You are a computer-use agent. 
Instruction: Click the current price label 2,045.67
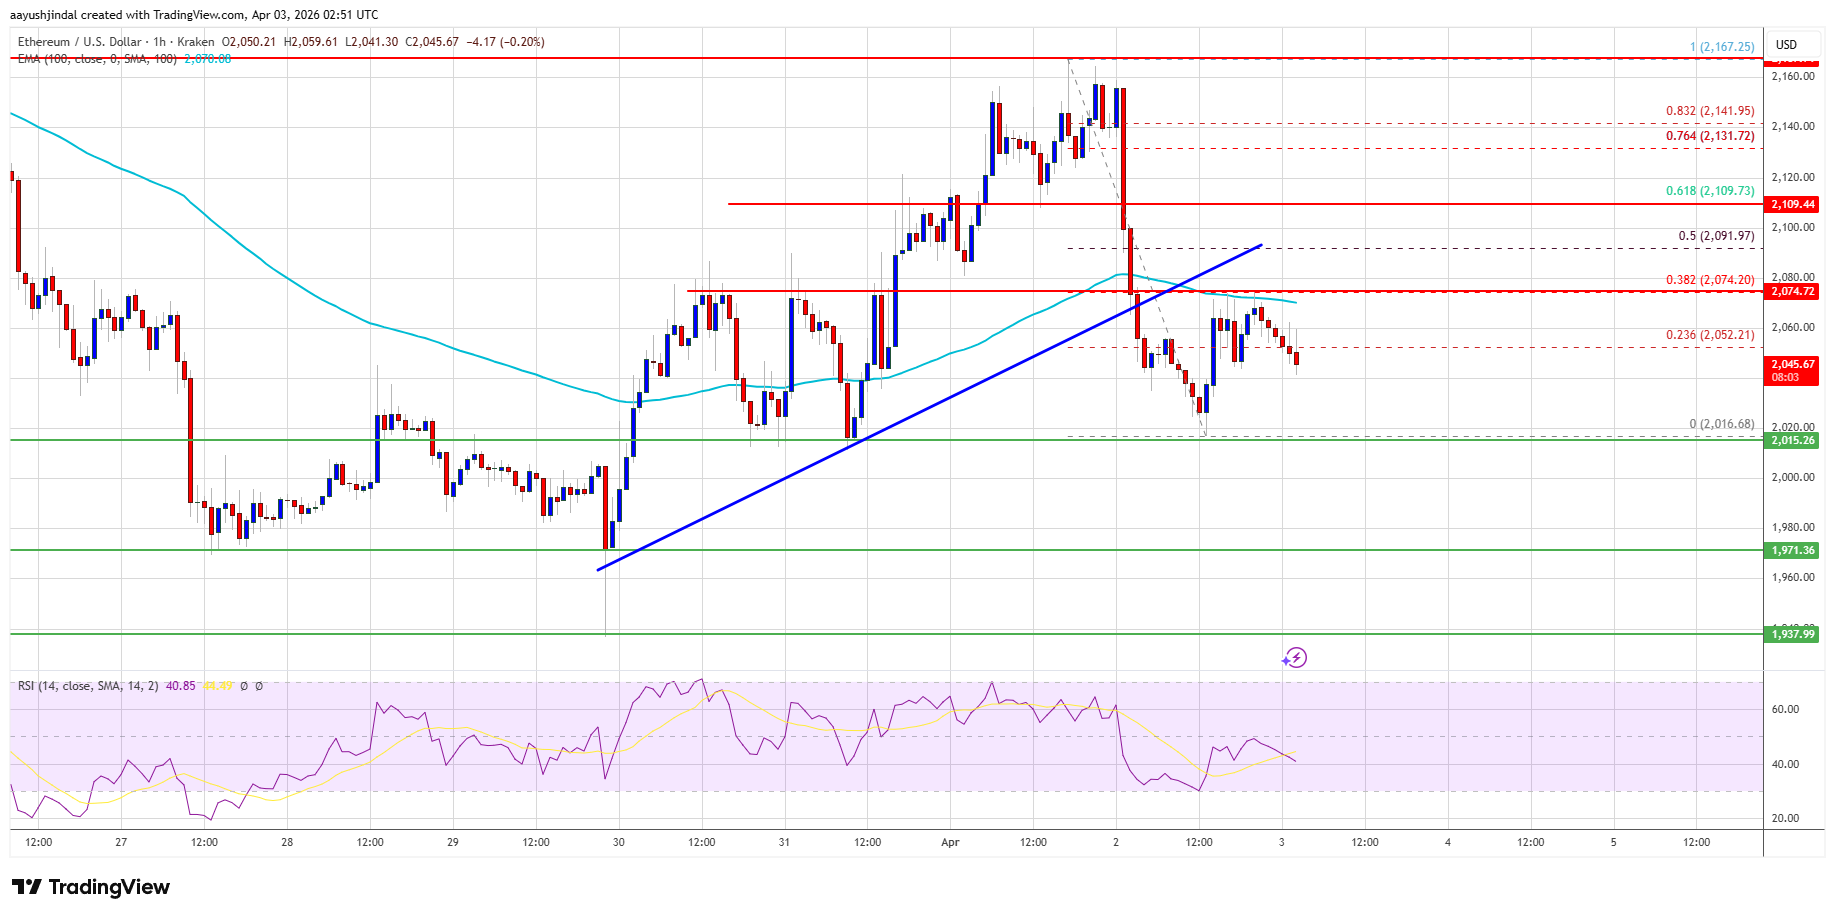1792,364
